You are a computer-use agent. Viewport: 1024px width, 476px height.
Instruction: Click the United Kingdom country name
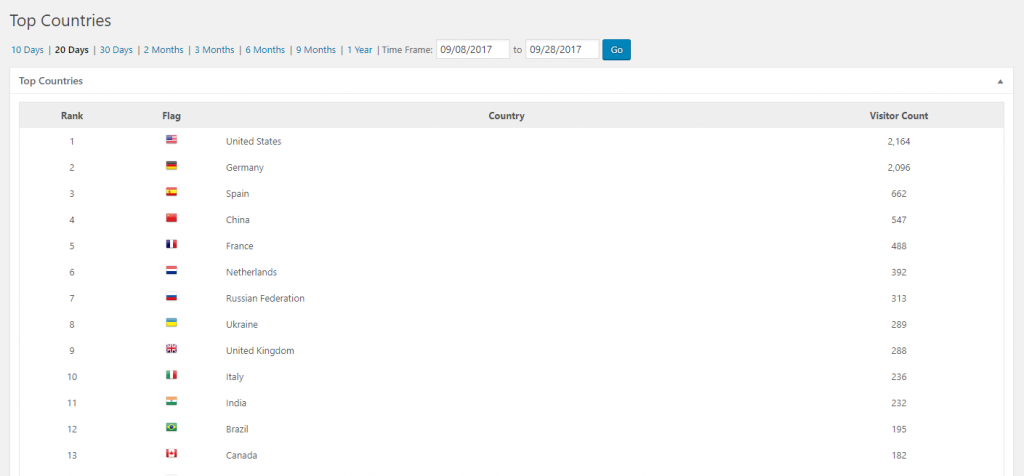click(x=260, y=350)
